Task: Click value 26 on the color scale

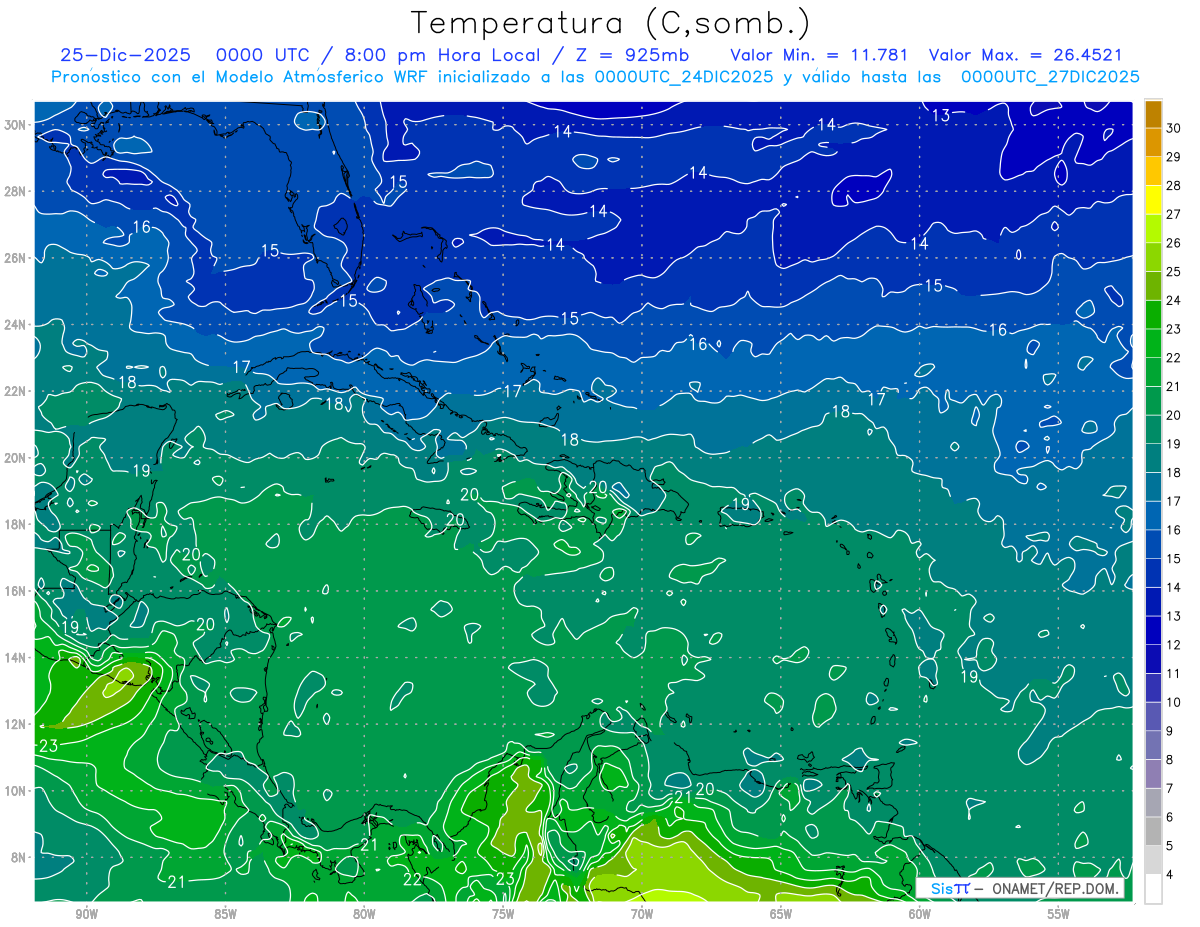Action: [x=1174, y=243]
